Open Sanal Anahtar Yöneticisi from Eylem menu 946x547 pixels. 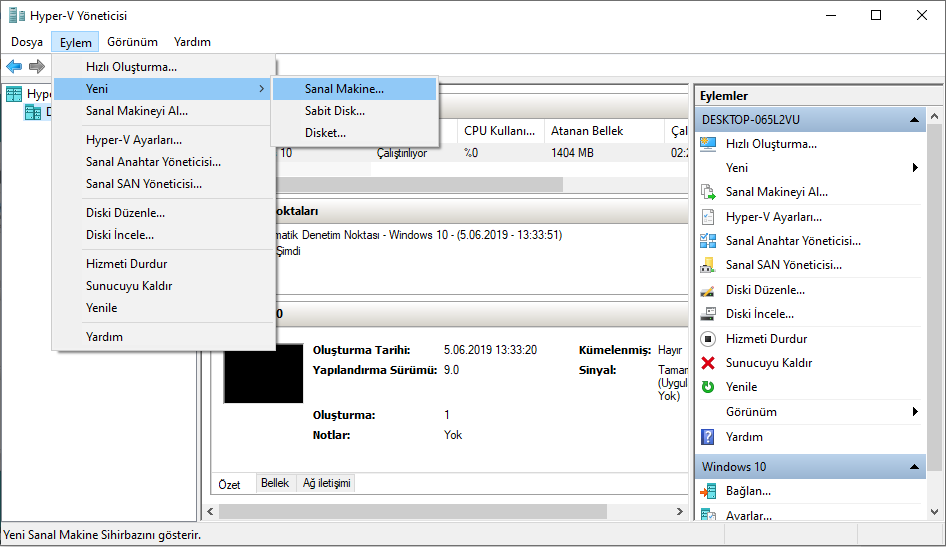pos(163,162)
